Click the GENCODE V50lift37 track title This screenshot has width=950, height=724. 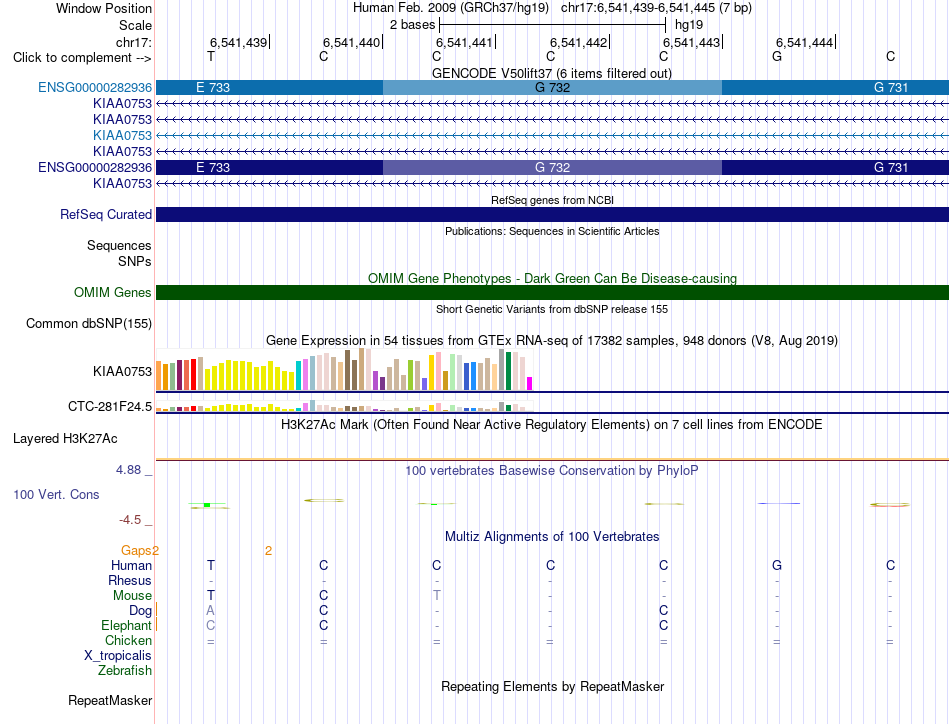[x=551, y=73]
